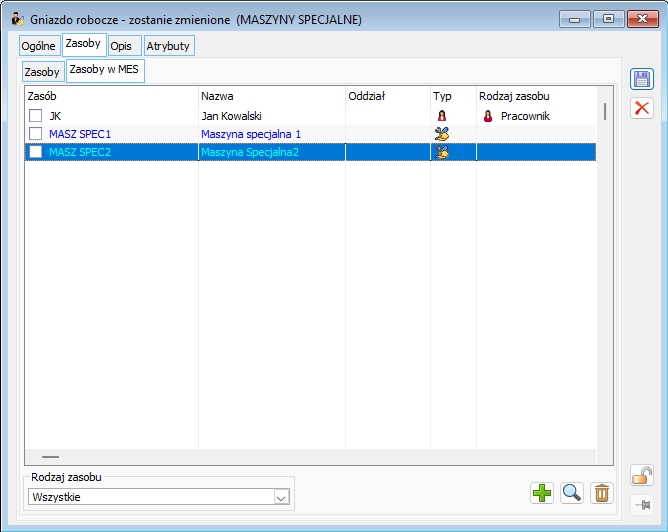This screenshot has height=532, width=668.
Task: Click the MASZ SPEC1 resource code
Action: tap(80, 134)
